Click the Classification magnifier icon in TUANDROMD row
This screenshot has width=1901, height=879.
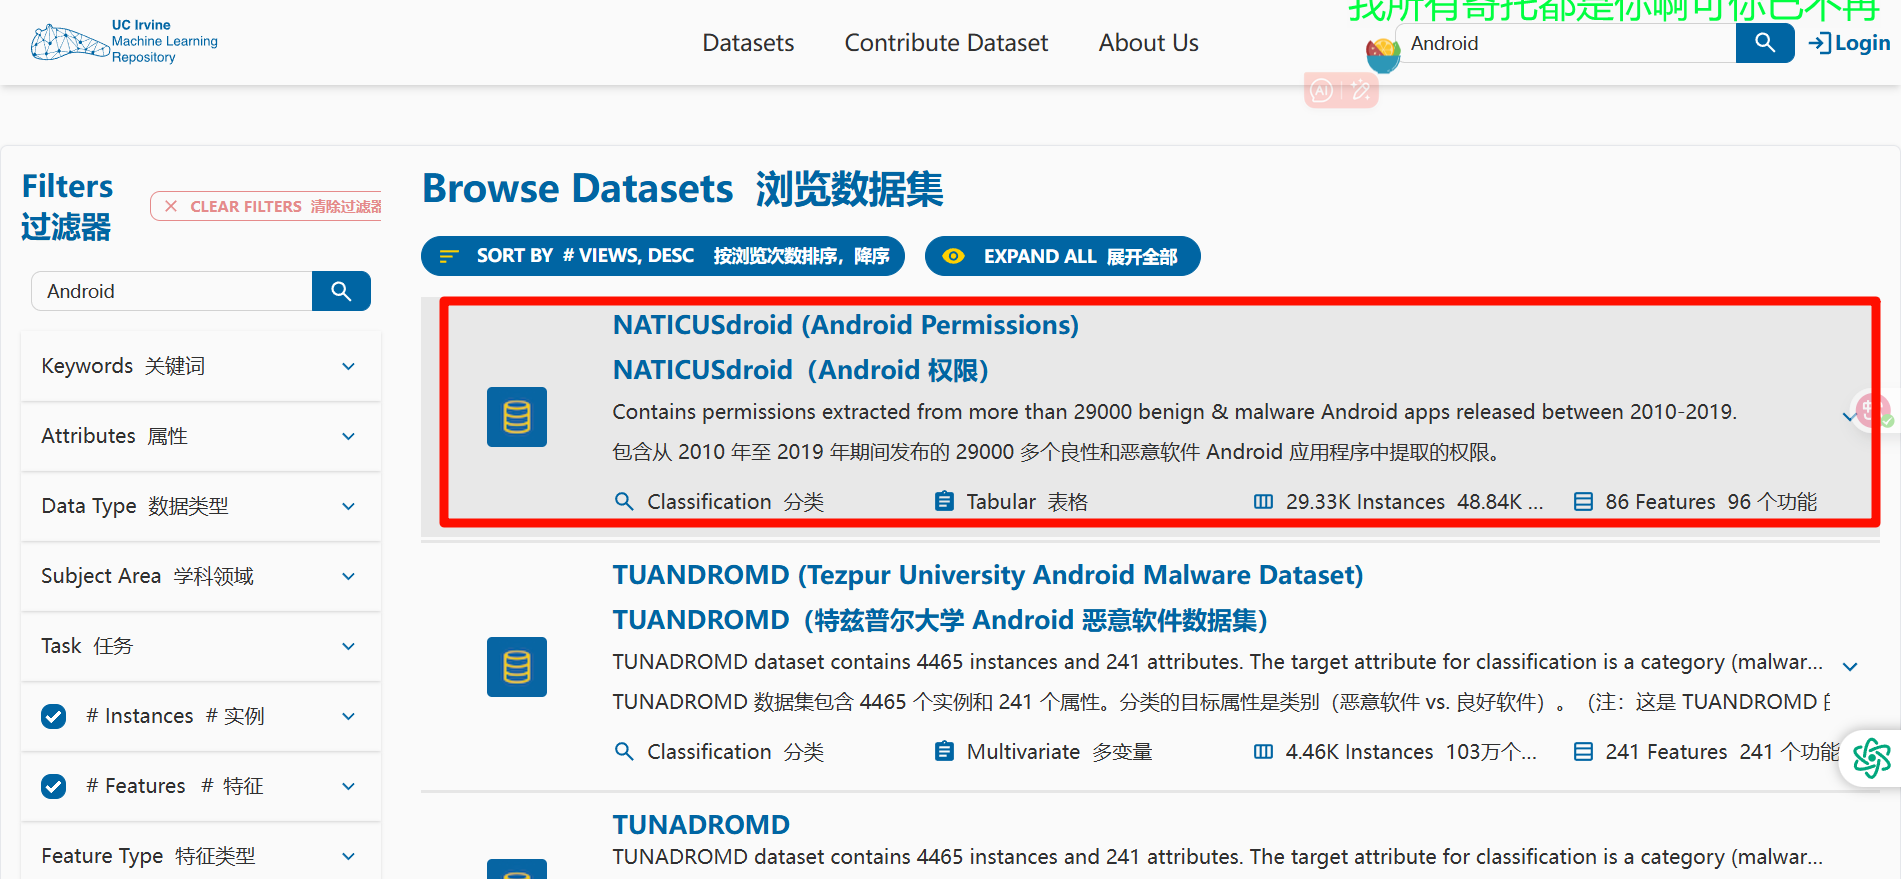624,751
